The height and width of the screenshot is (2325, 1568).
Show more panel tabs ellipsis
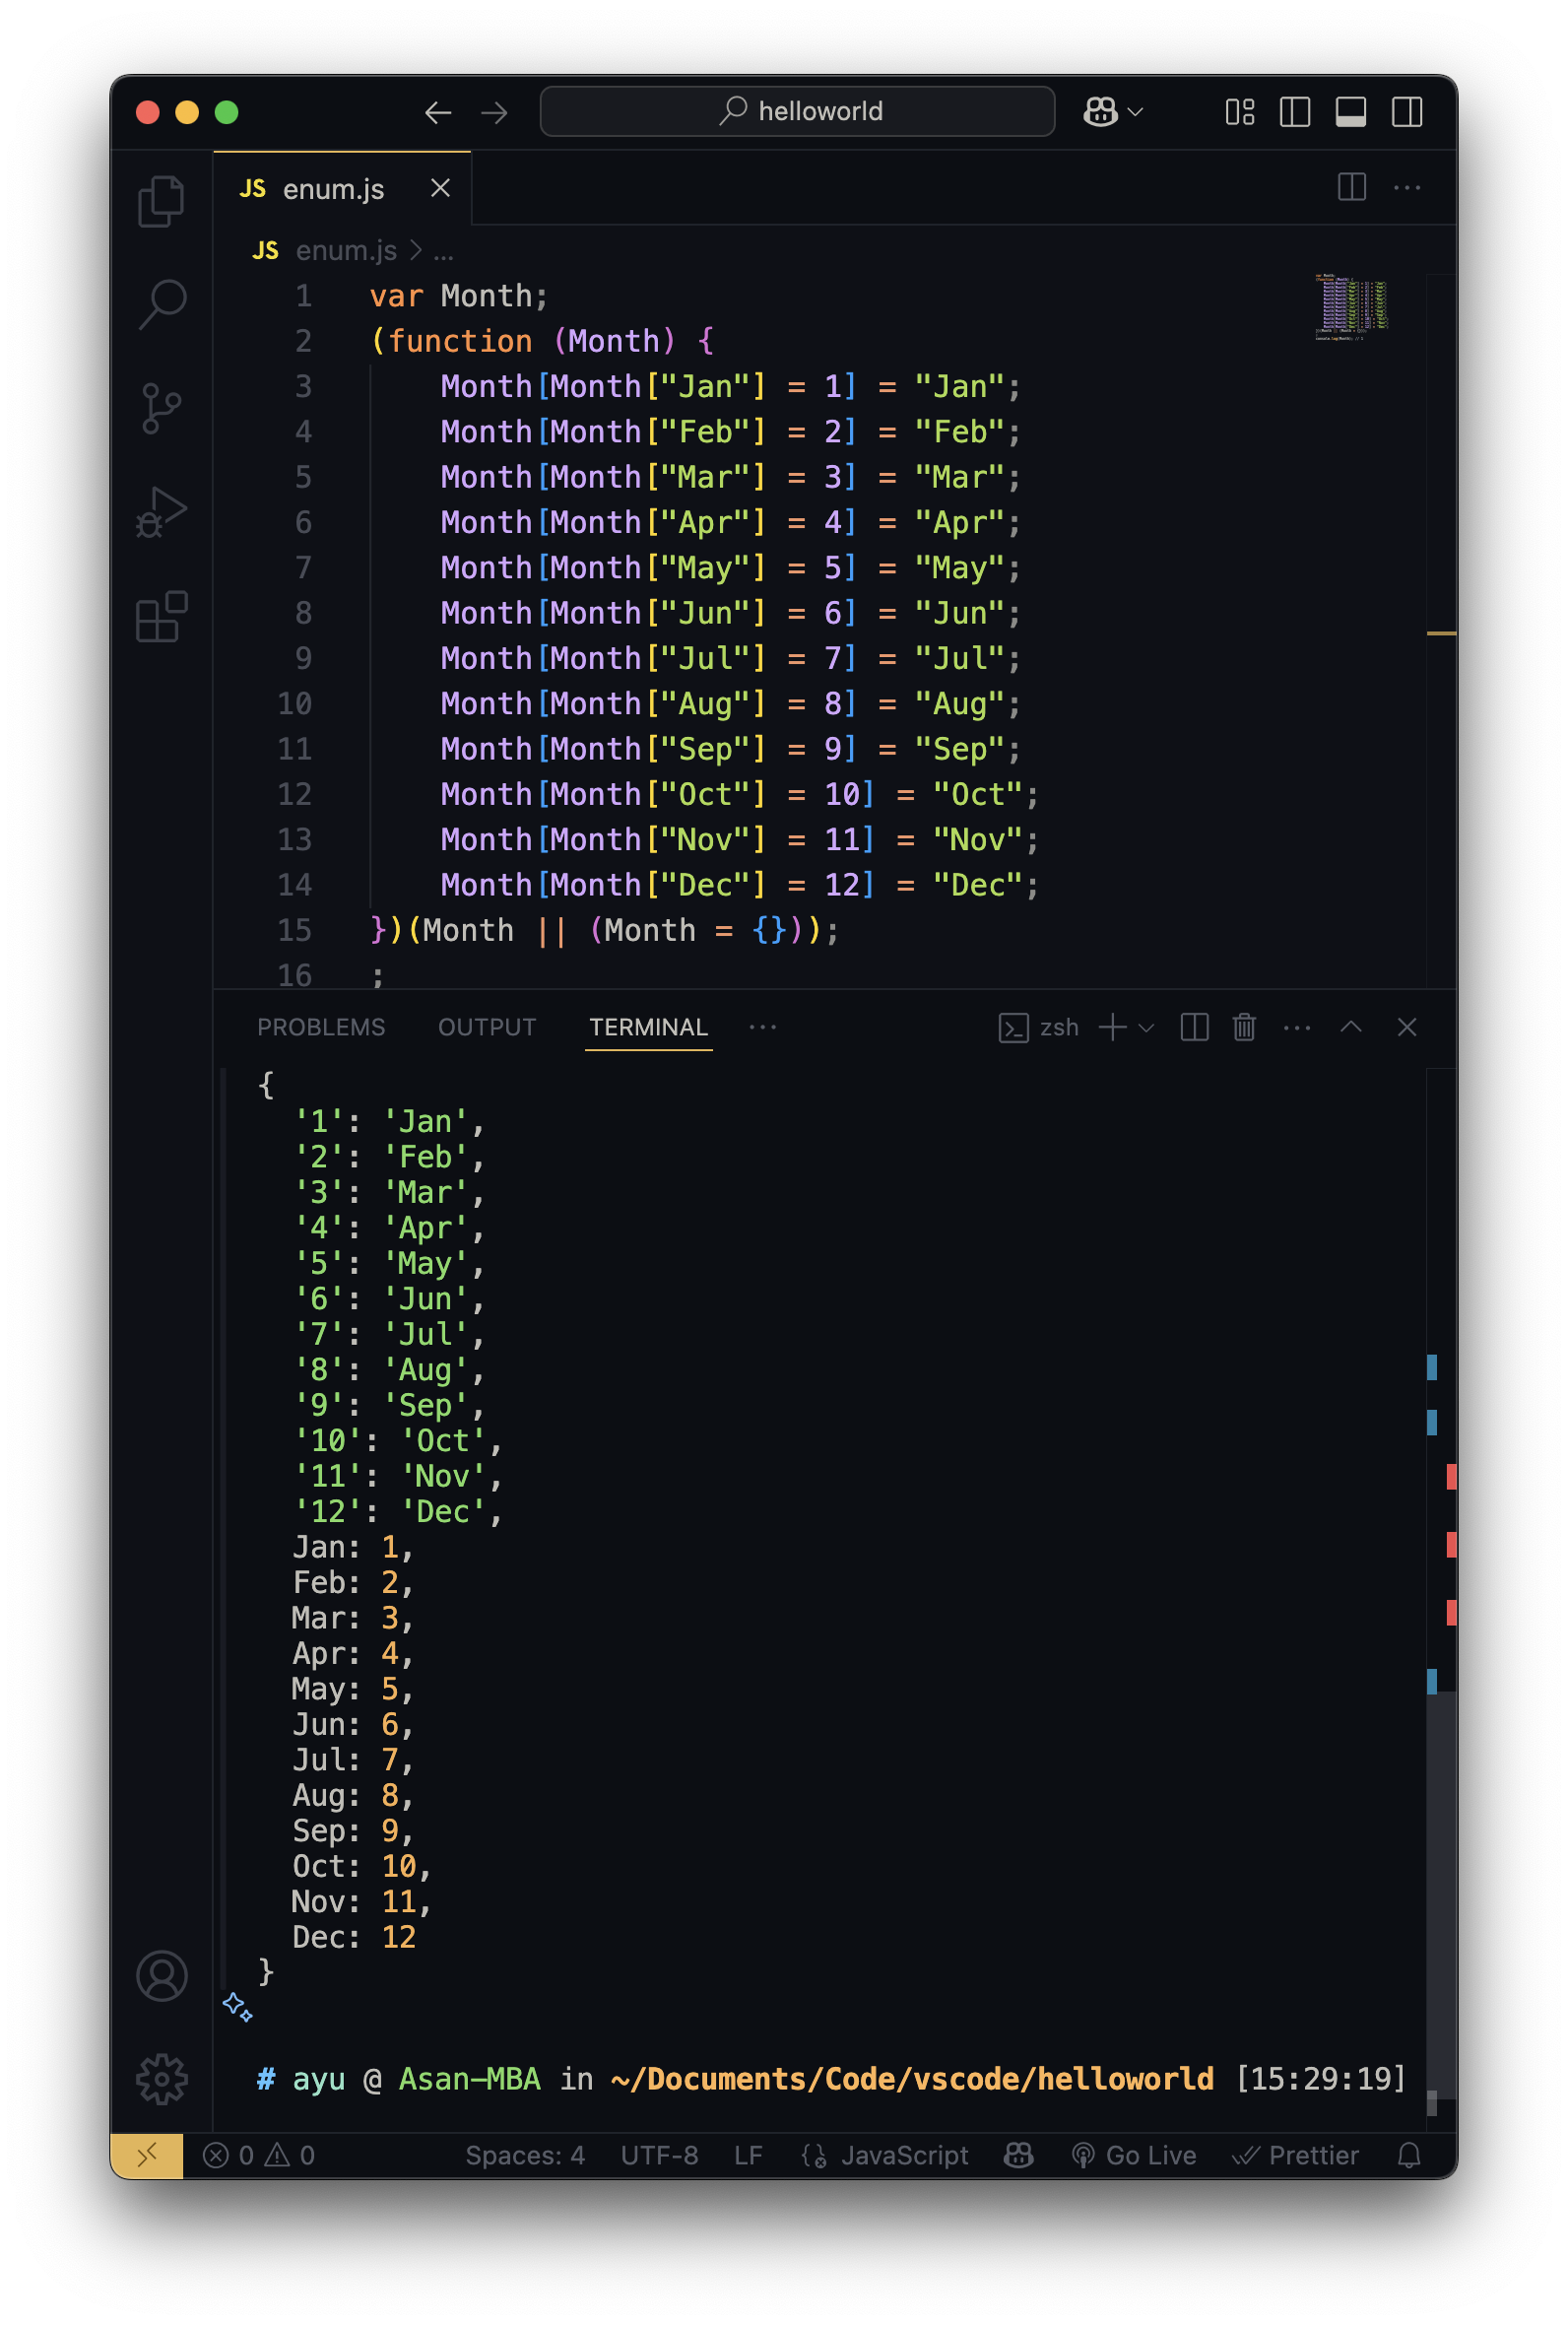coord(763,1027)
